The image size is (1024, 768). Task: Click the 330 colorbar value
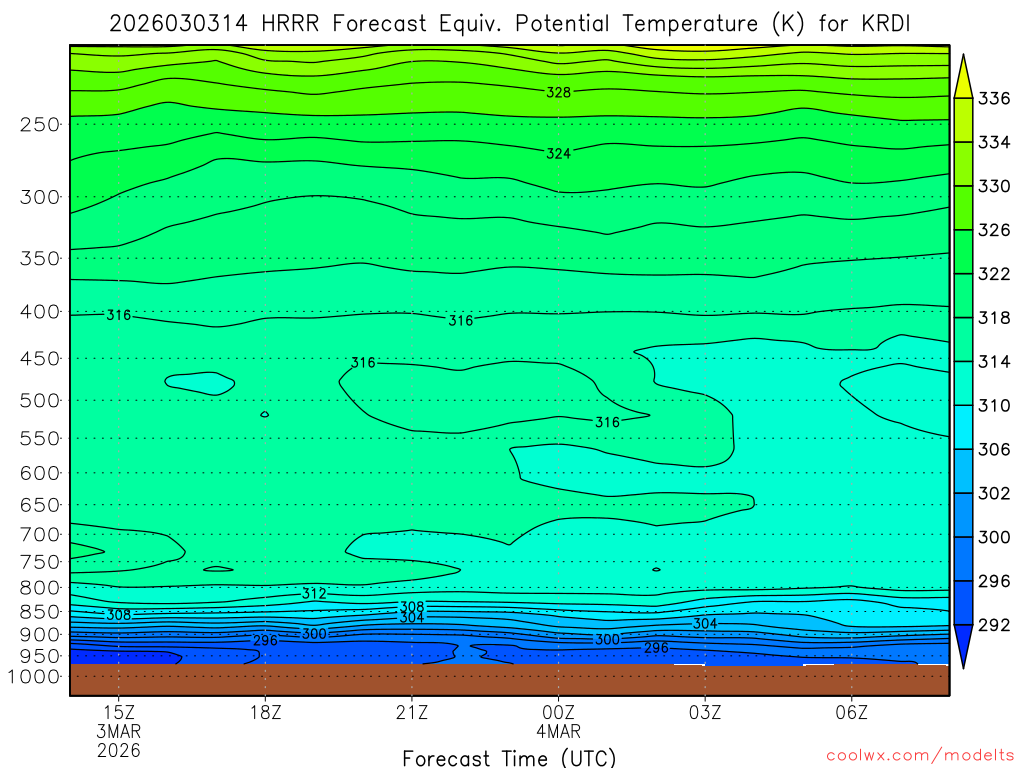994,186
